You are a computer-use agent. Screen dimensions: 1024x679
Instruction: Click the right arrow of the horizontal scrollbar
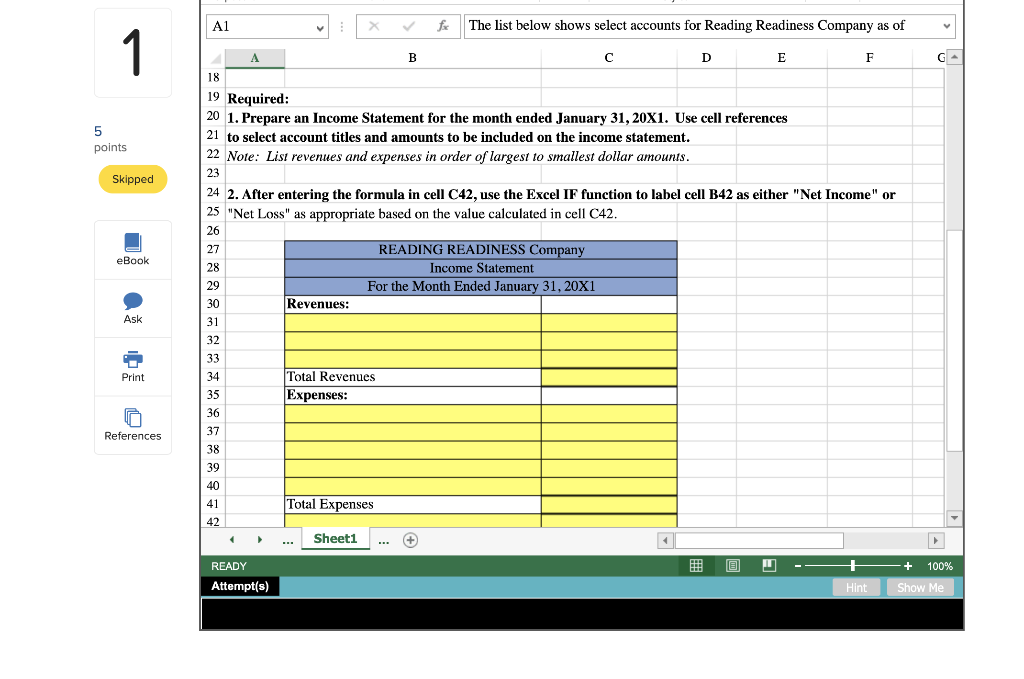(x=936, y=539)
